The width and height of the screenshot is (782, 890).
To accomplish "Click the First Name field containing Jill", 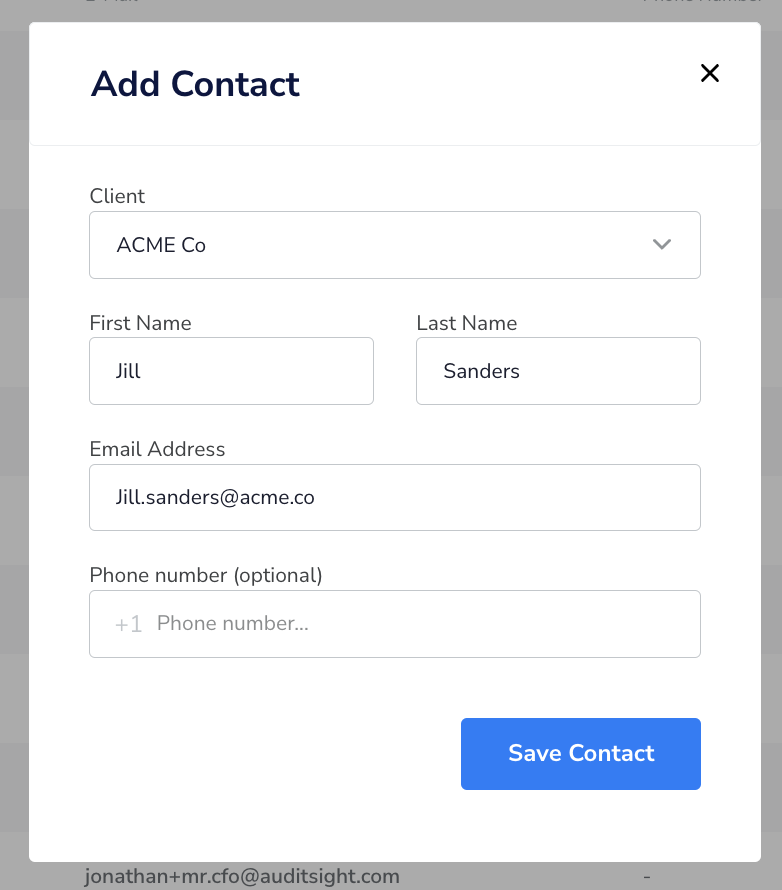I will (x=231, y=371).
